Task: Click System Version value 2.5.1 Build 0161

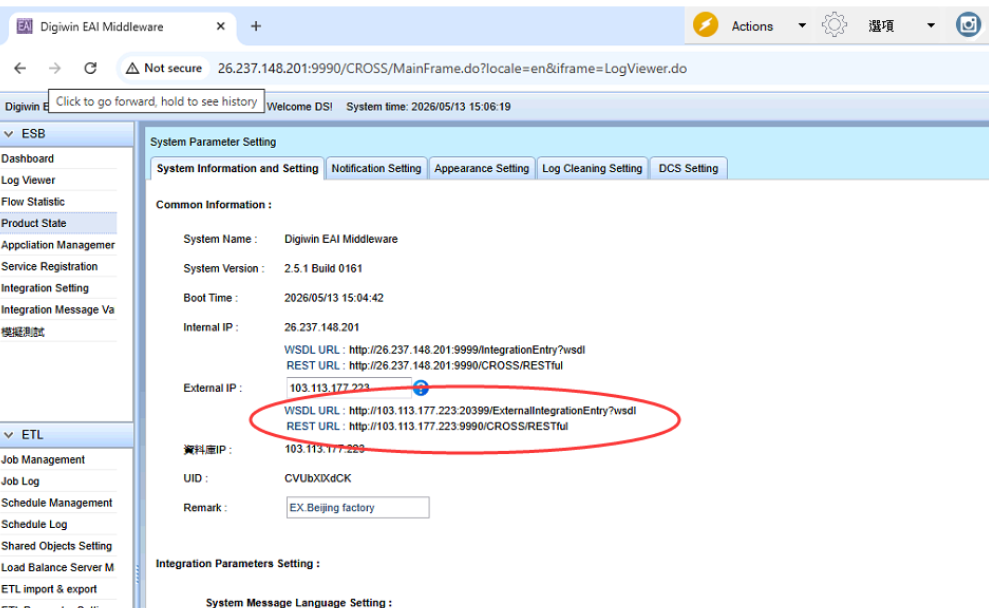Action: [323, 269]
